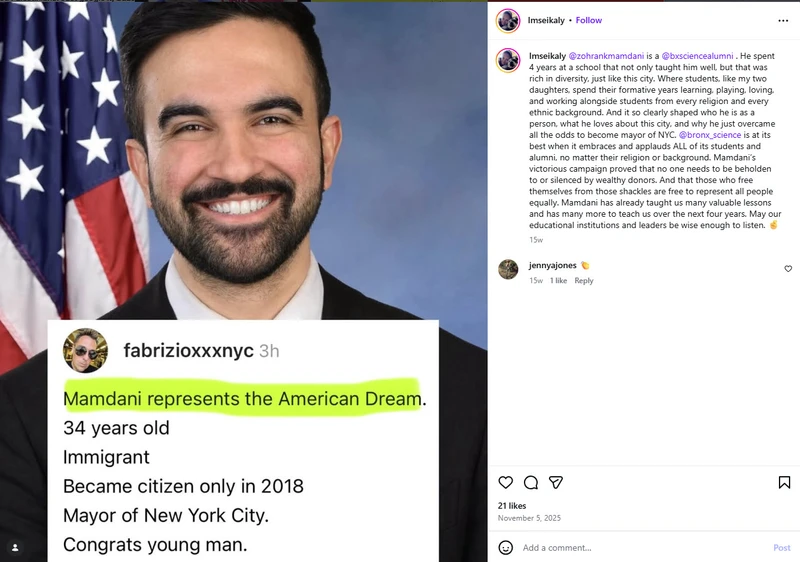Reply to jennyajones comment
The width and height of the screenshot is (800, 562).
pos(584,280)
